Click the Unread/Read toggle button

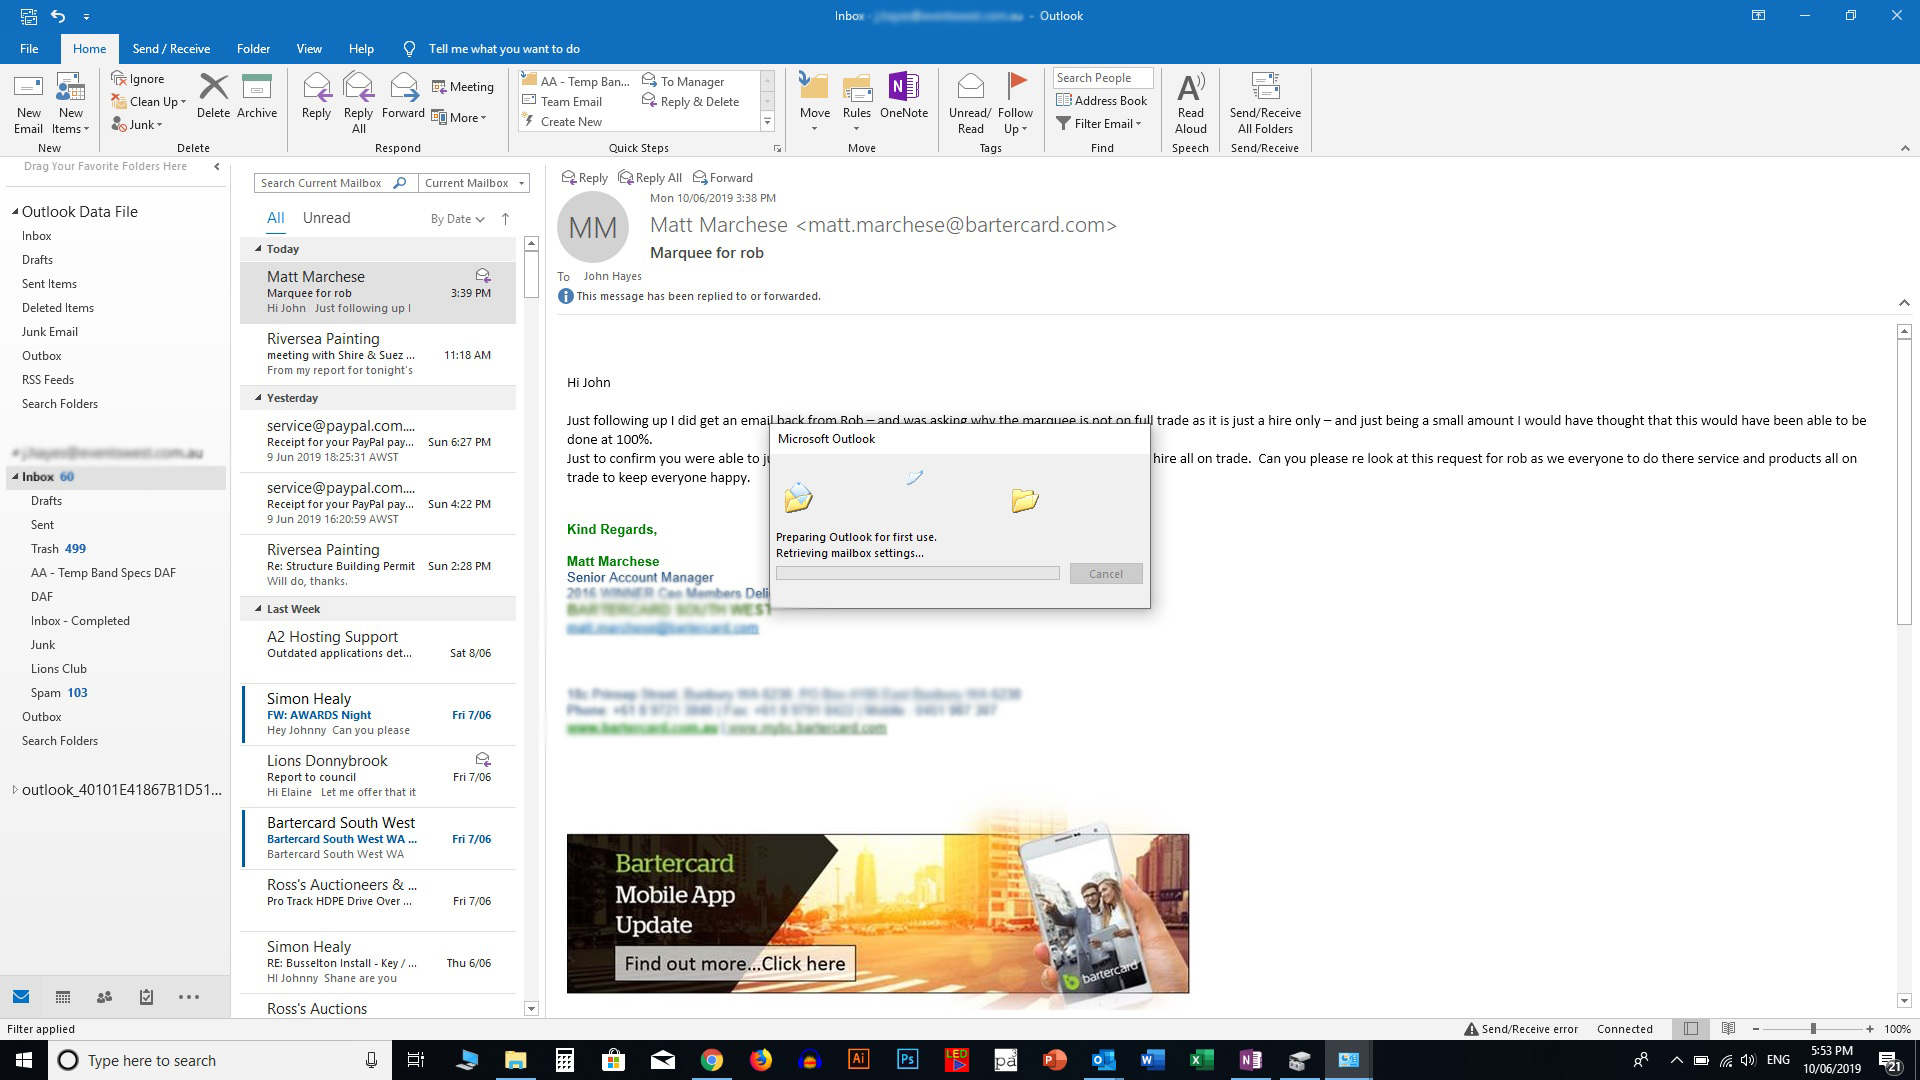(x=971, y=103)
